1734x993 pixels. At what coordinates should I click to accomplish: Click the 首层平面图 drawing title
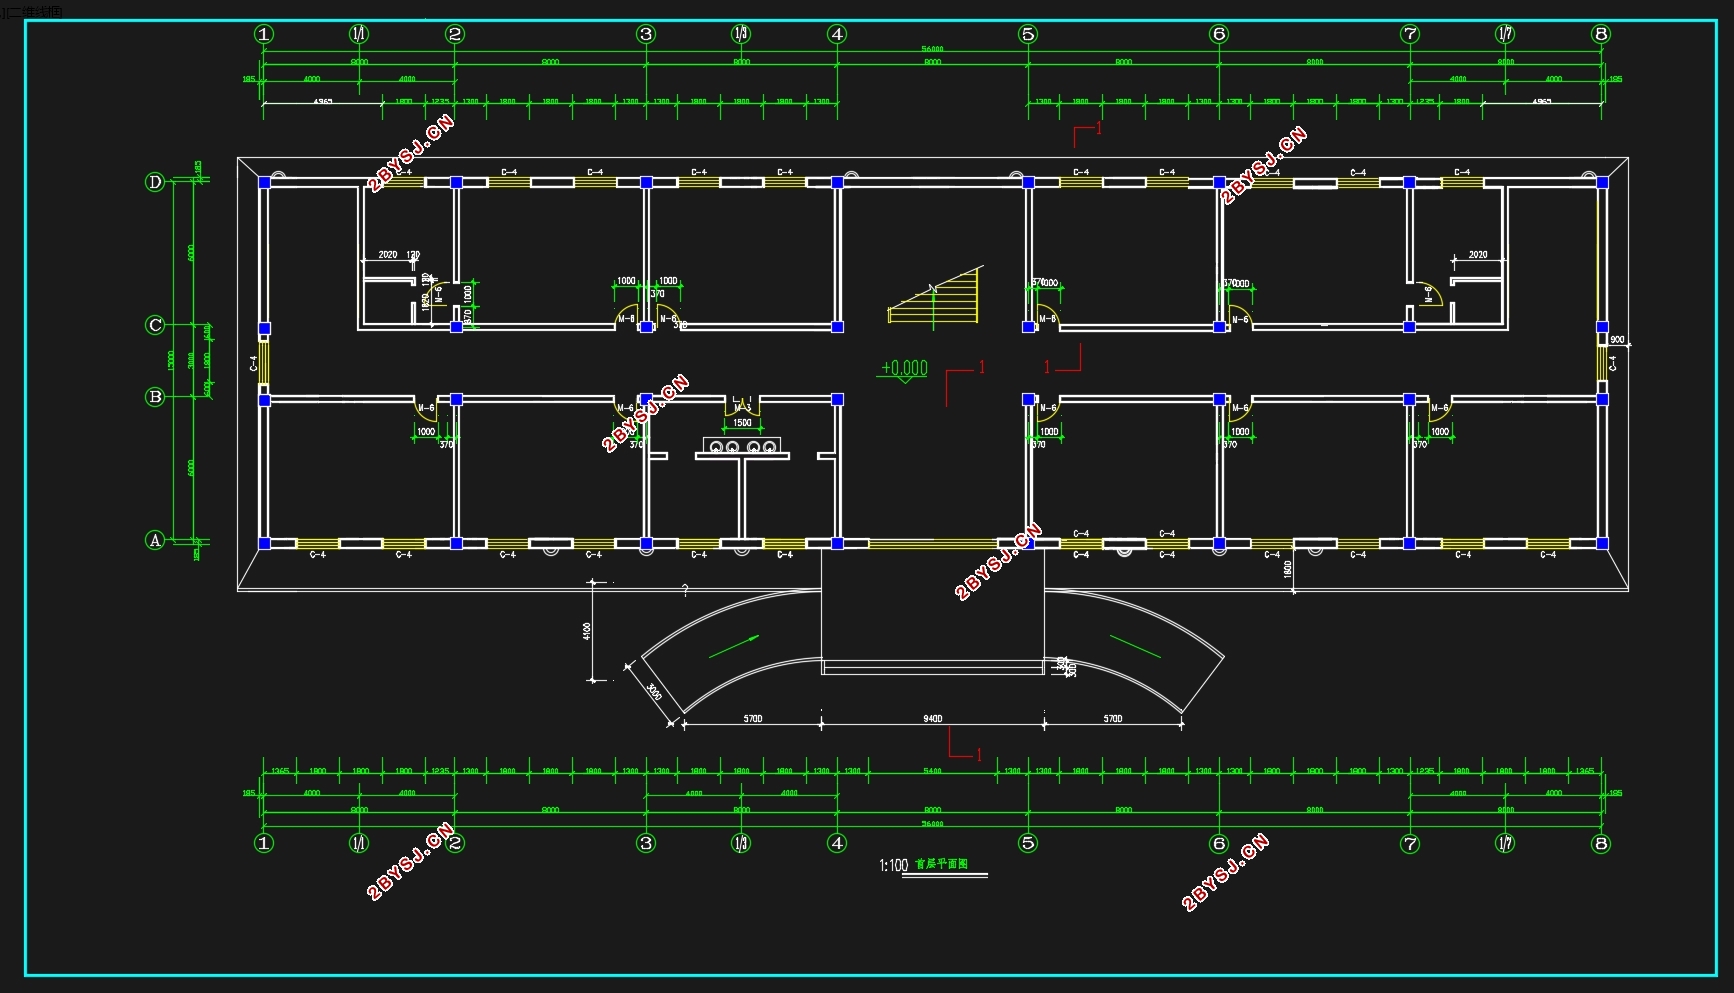pos(942,864)
